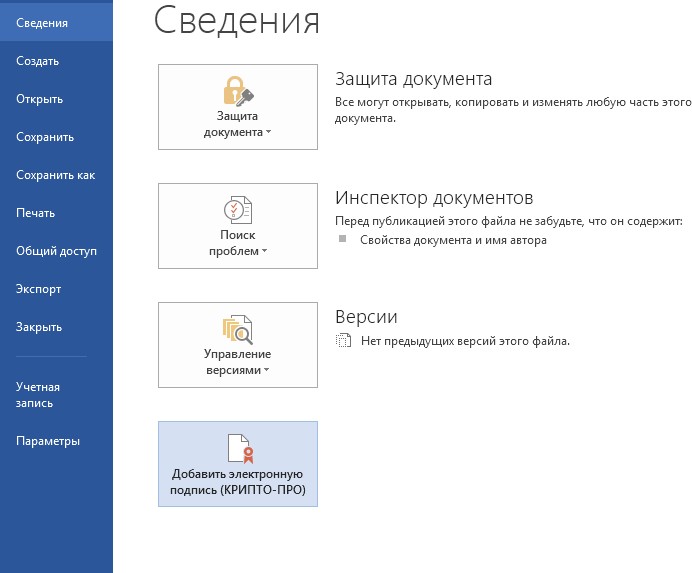Expand the Защита документа dropdown arrow
The width and height of the screenshot is (692, 573).
tap(269, 133)
